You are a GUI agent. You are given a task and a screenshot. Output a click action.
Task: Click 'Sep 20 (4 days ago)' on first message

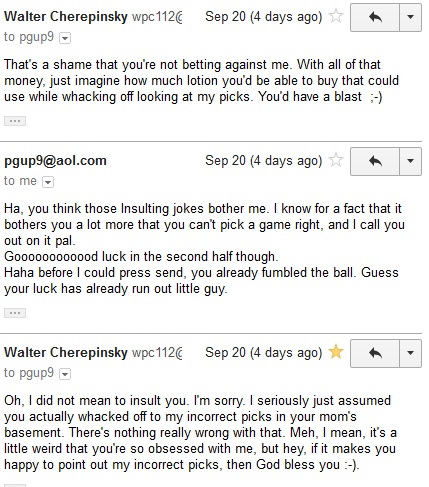point(264,17)
